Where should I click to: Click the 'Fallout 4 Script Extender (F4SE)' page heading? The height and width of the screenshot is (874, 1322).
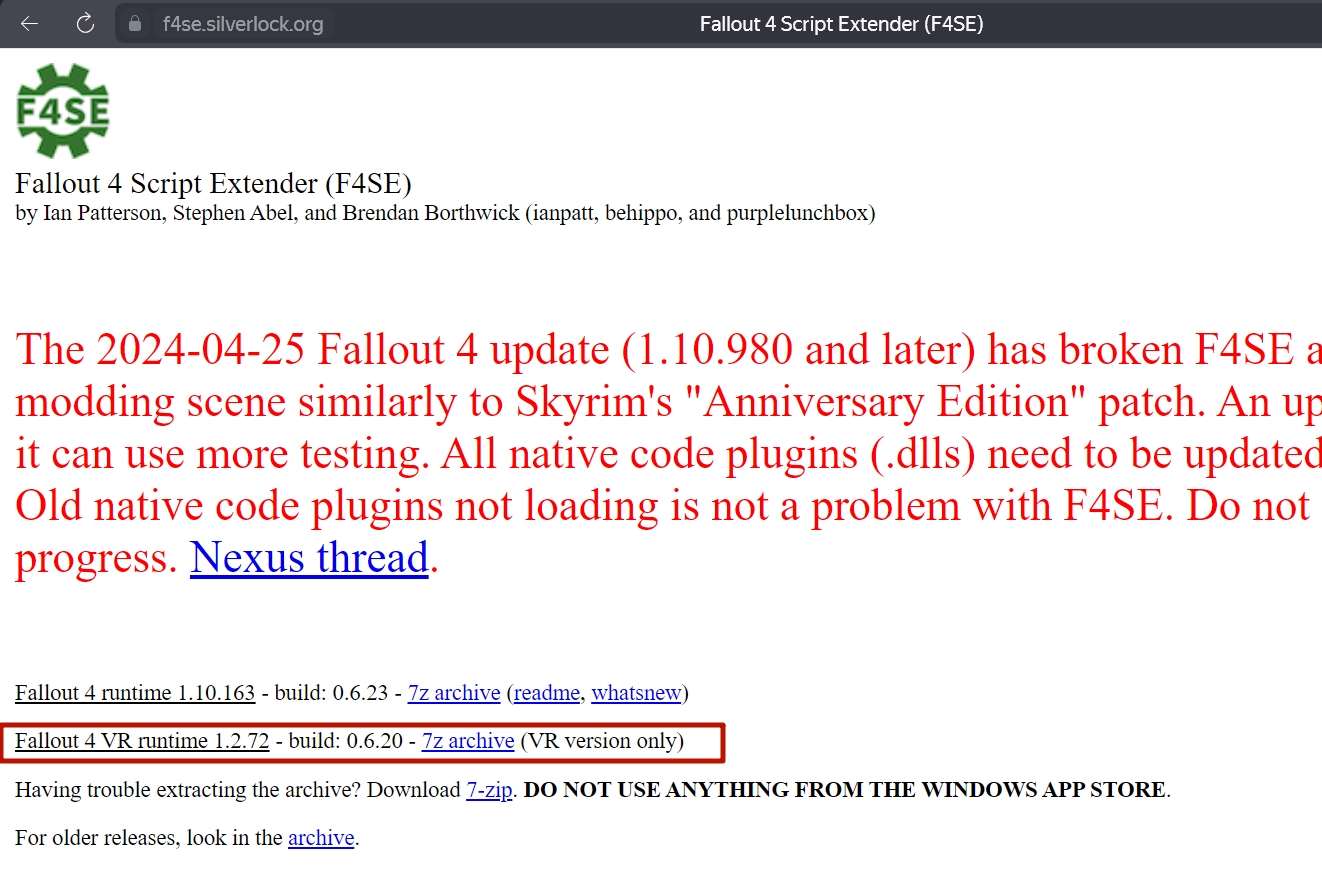click(x=213, y=184)
